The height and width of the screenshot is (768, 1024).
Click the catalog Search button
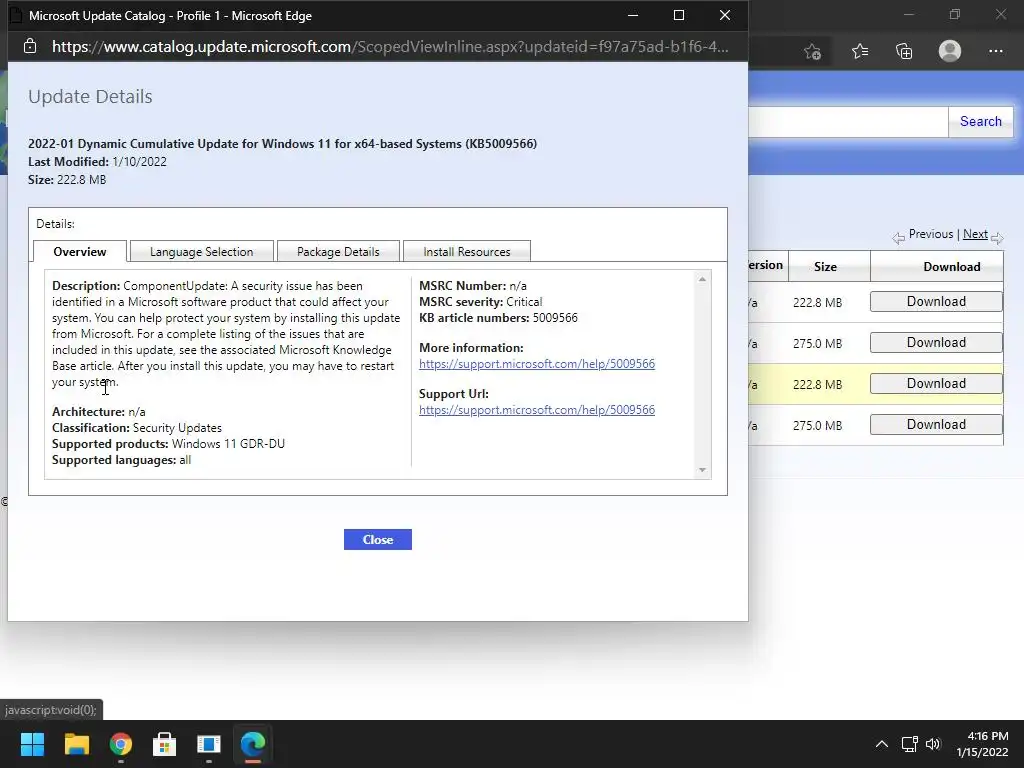click(980, 121)
